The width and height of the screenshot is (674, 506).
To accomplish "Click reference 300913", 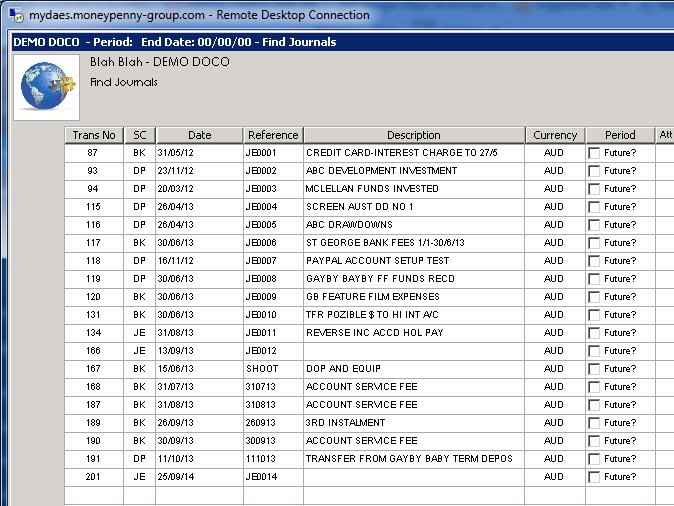I will point(260,441).
